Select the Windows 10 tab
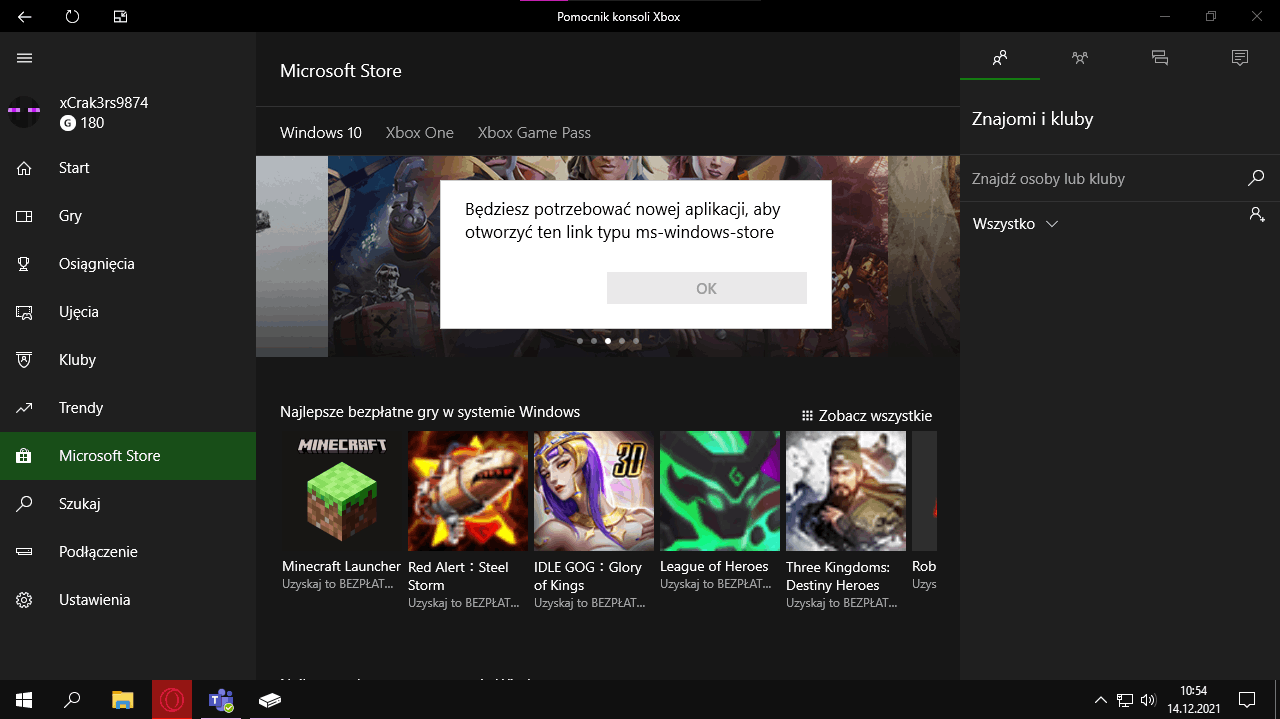This screenshot has height=719, width=1280. (x=321, y=133)
